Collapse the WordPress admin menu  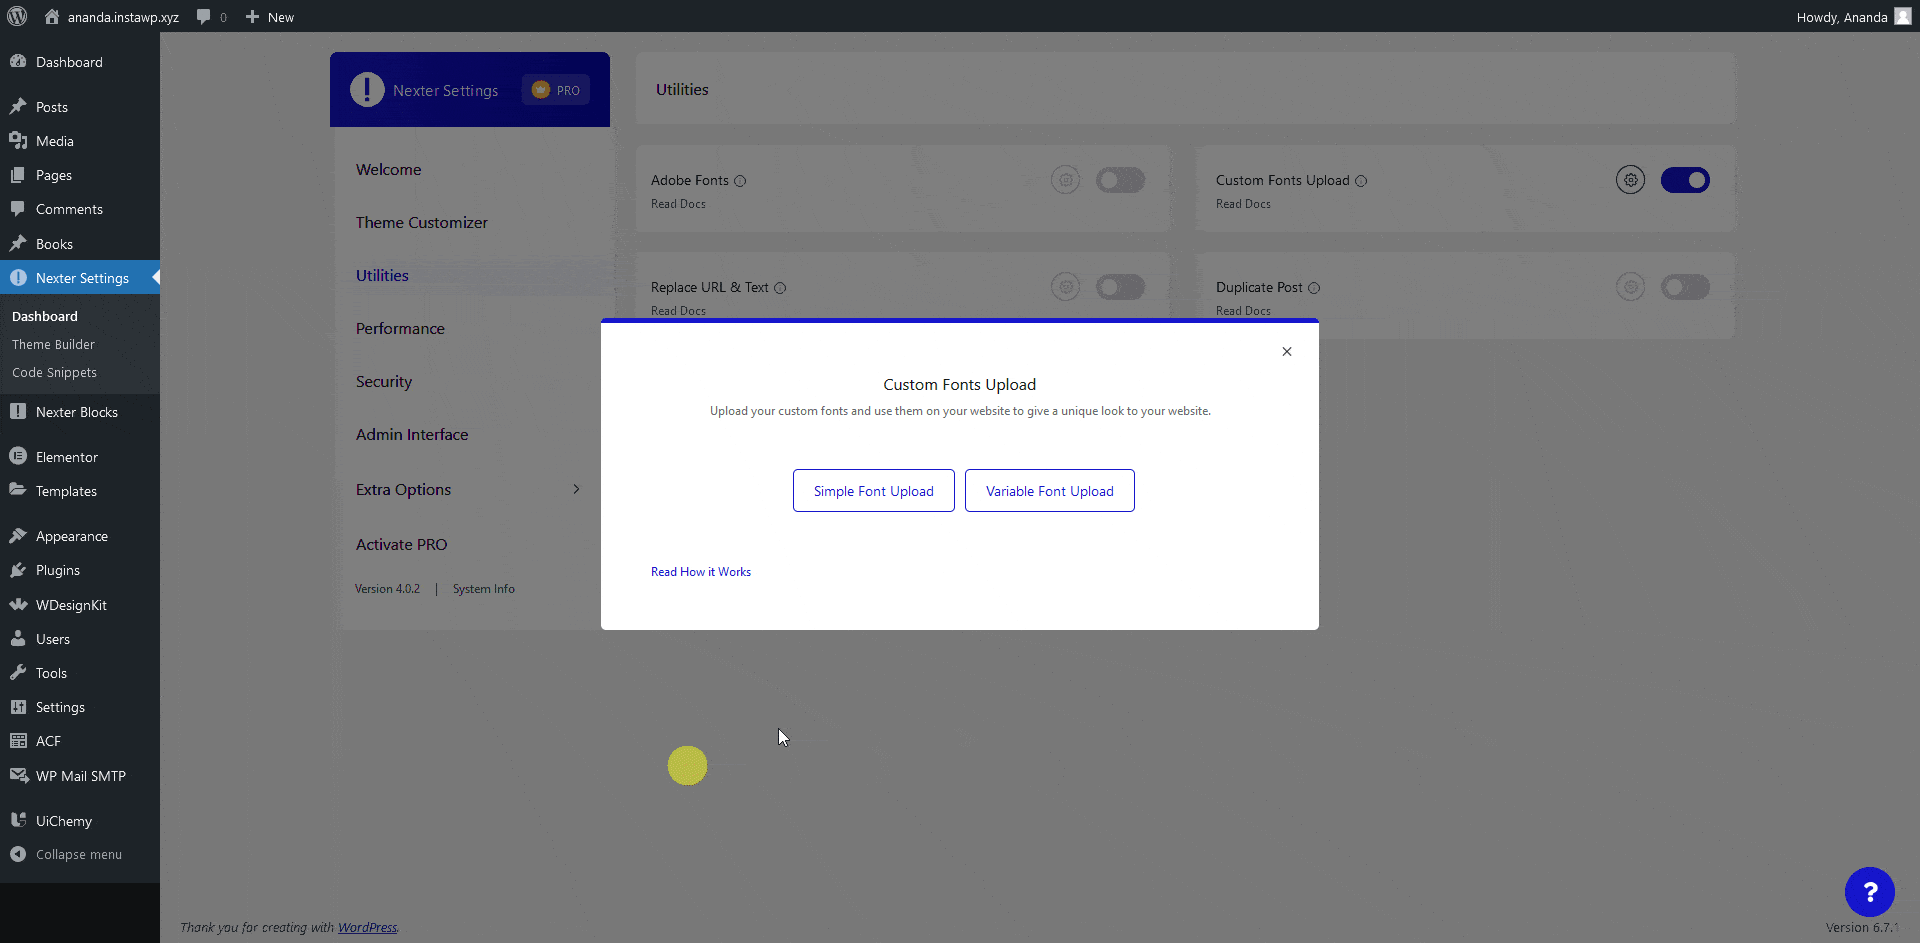coord(78,854)
